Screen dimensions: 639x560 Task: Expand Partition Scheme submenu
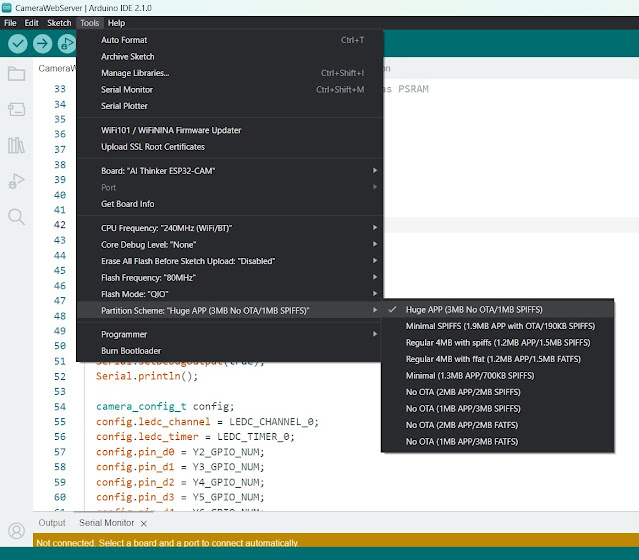pyautogui.click(x=230, y=311)
